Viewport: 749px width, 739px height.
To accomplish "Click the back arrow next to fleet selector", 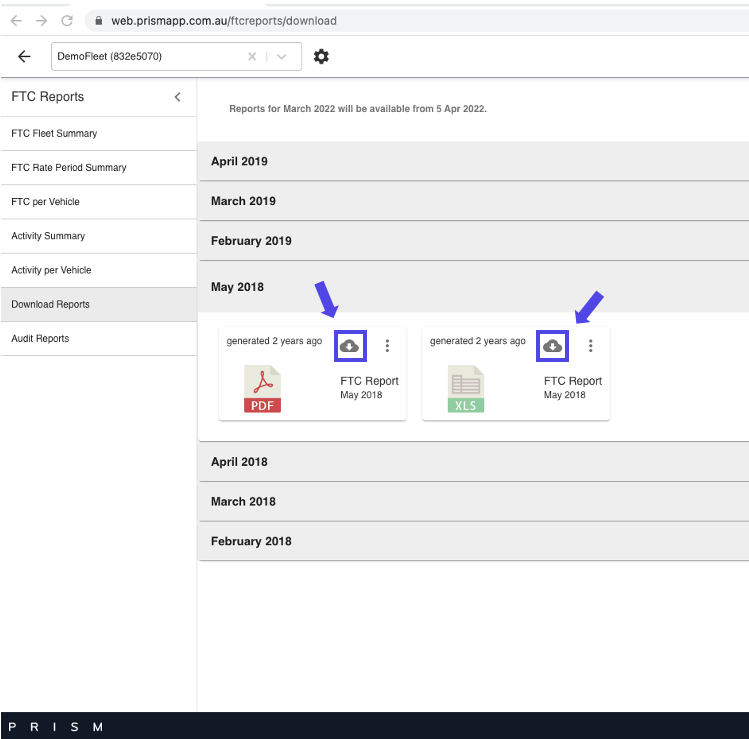I will coord(25,57).
